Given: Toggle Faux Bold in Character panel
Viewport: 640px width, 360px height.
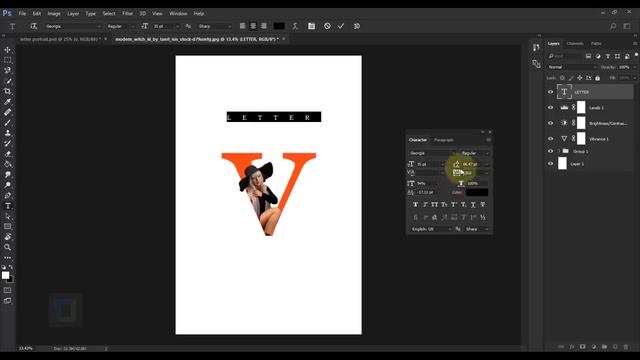Looking at the screenshot, I should click(x=416, y=204).
